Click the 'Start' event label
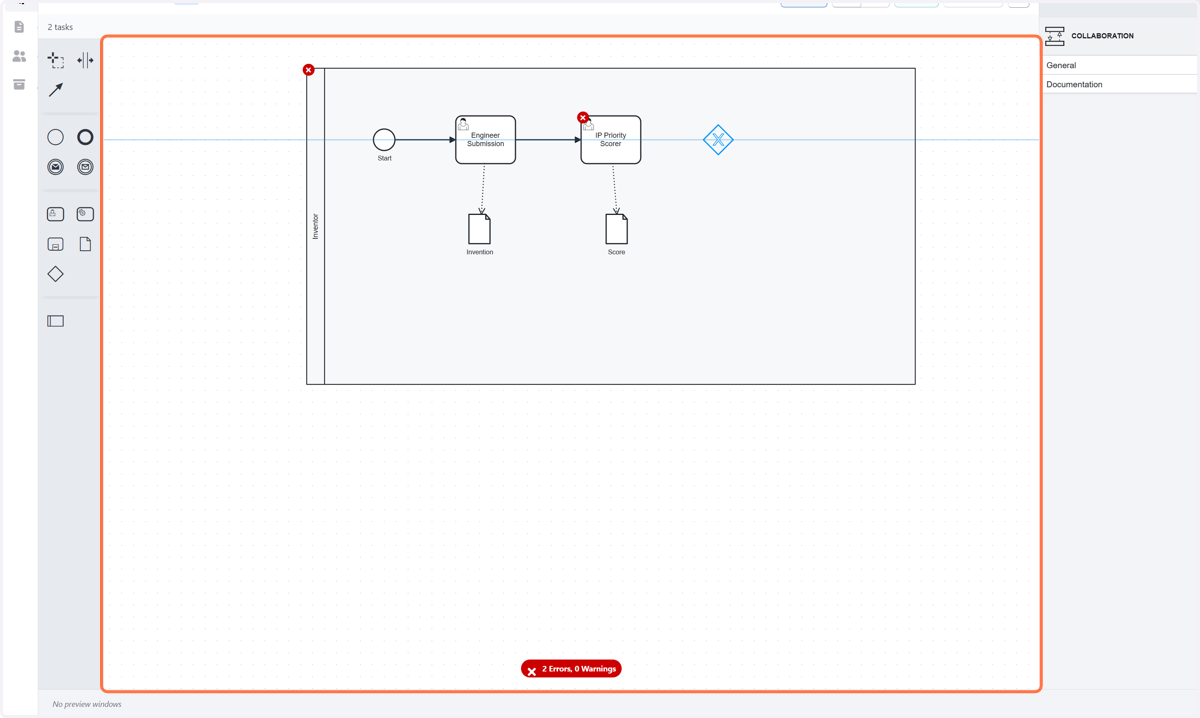The image size is (1200, 718). pyautogui.click(x=385, y=158)
